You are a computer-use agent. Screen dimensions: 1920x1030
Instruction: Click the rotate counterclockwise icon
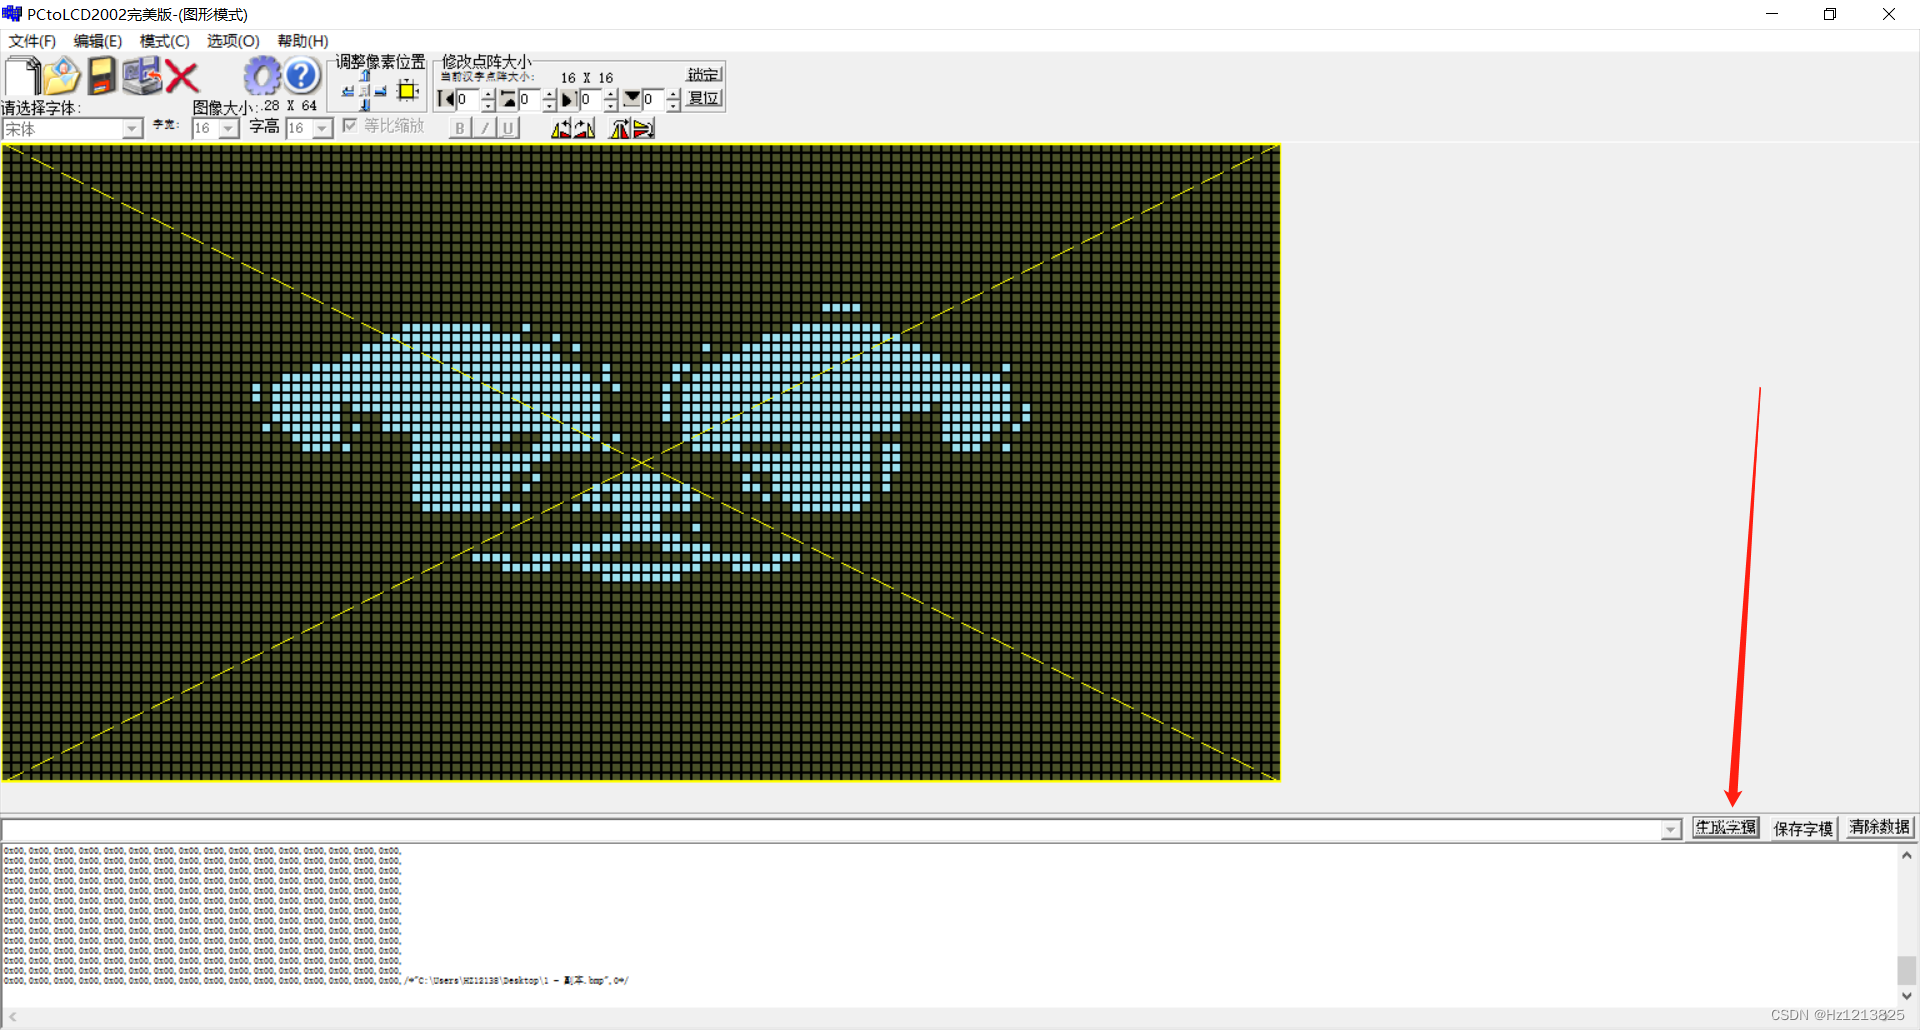point(561,128)
